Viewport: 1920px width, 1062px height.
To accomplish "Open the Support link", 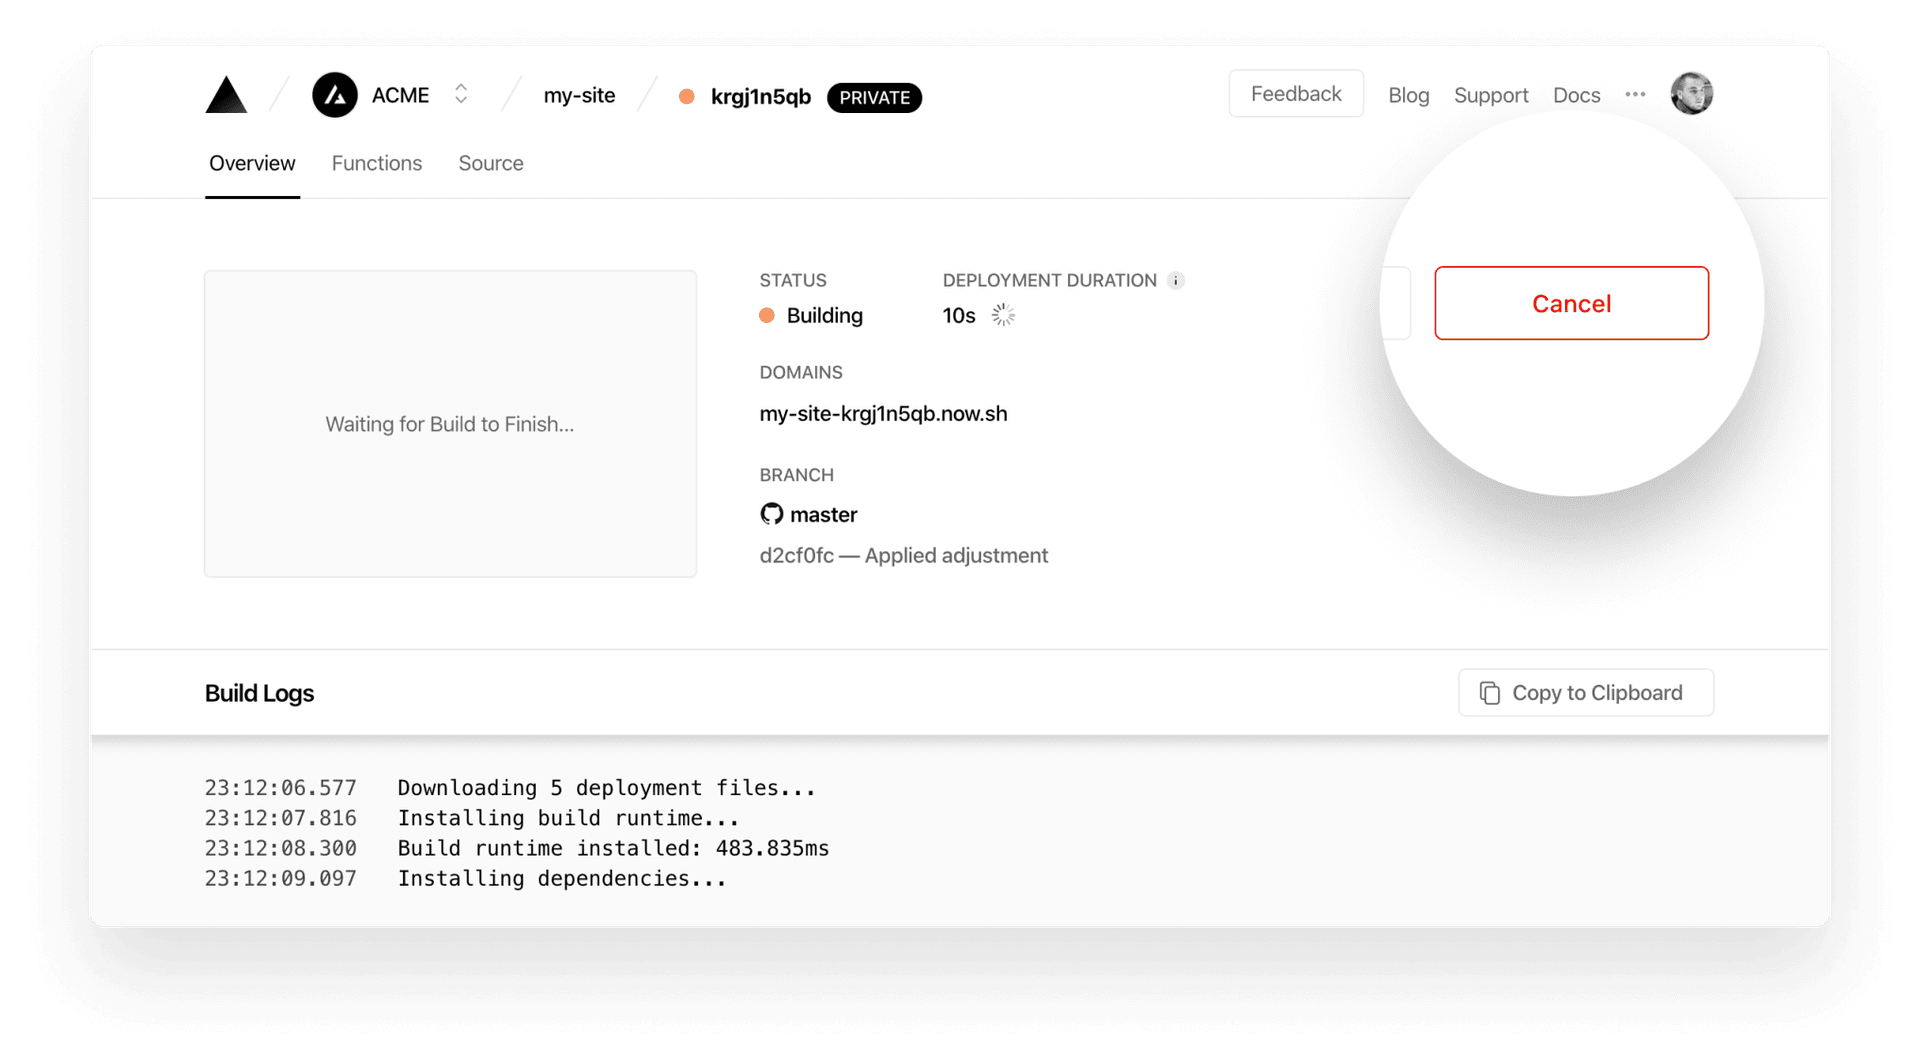I will click(1490, 96).
